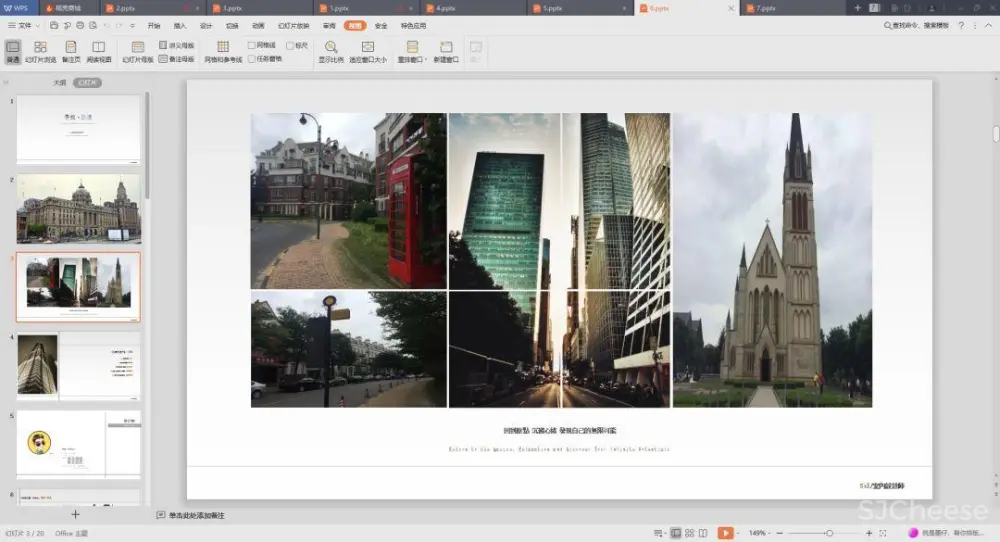Switch to the Insert (插入) ribbon tab

(x=180, y=25)
